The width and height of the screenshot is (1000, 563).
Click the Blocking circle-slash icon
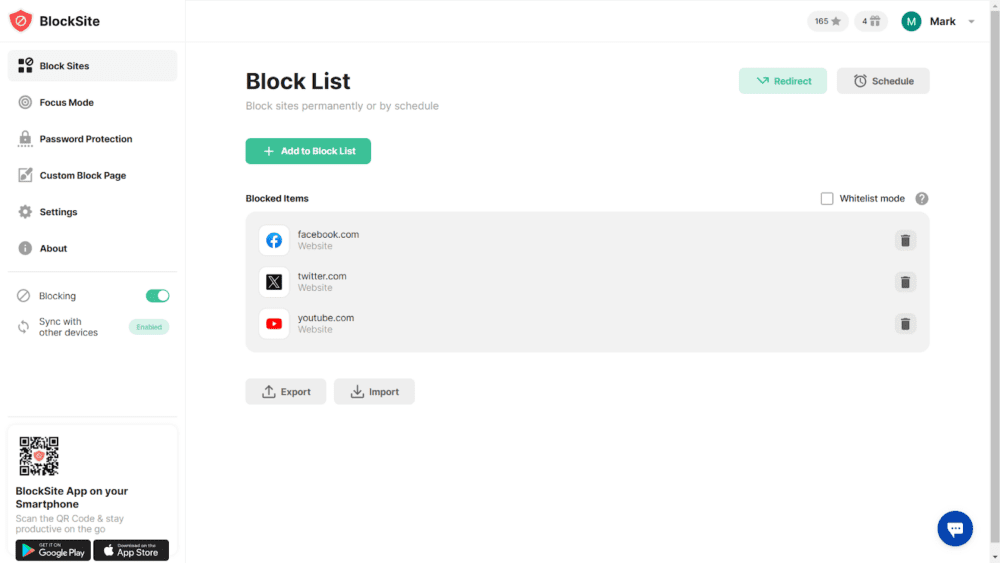(24, 296)
